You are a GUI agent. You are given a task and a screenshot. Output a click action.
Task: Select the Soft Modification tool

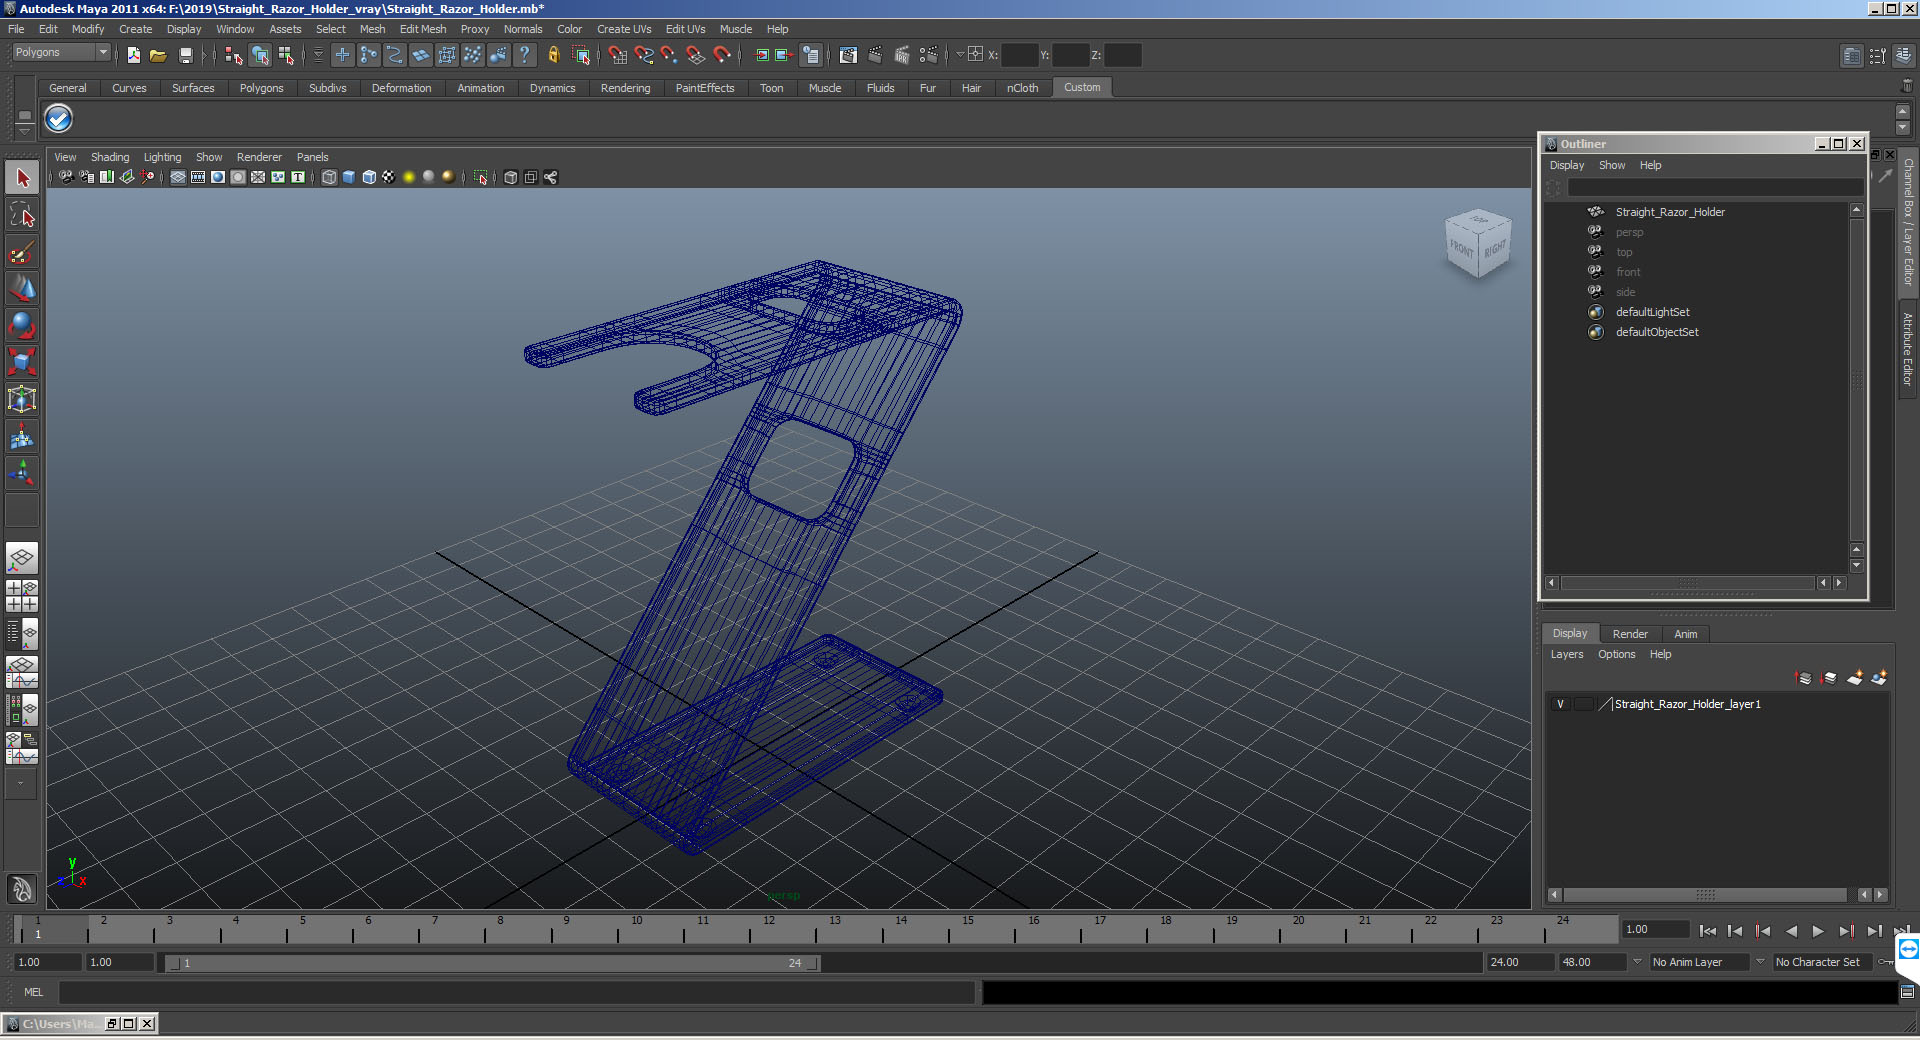22,436
